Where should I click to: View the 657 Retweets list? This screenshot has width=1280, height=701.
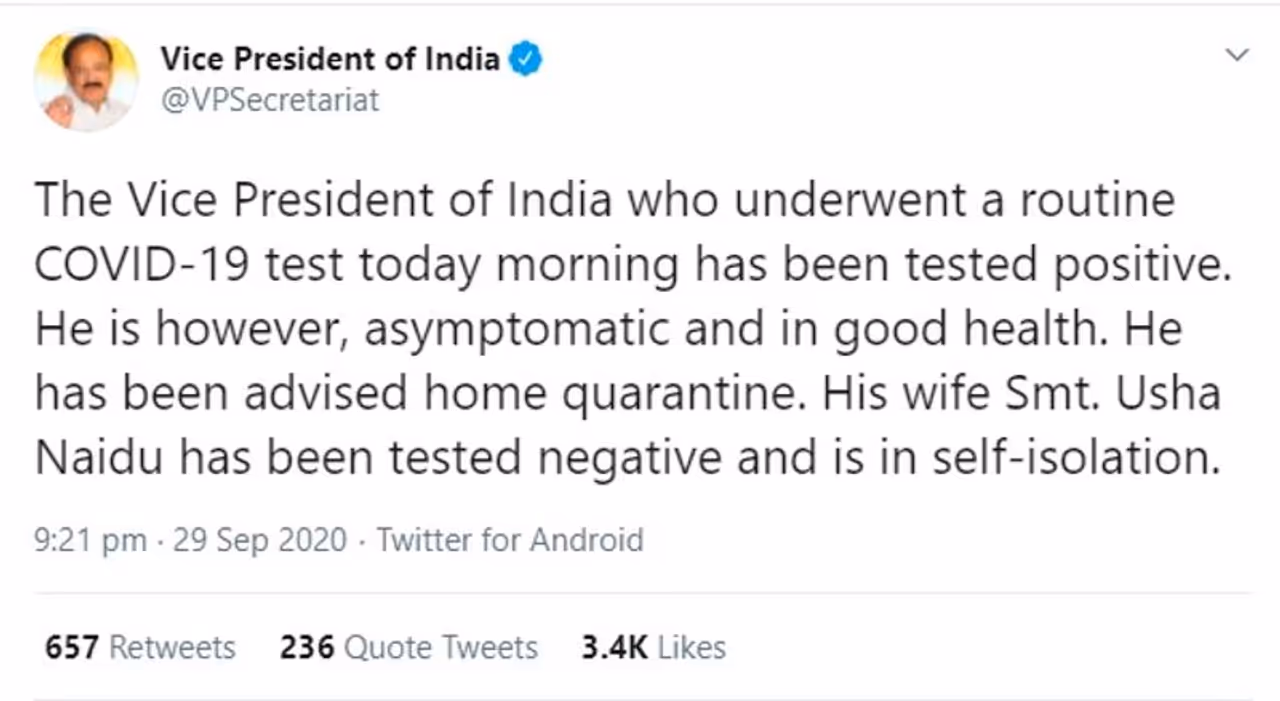pyautogui.click(x=140, y=648)
